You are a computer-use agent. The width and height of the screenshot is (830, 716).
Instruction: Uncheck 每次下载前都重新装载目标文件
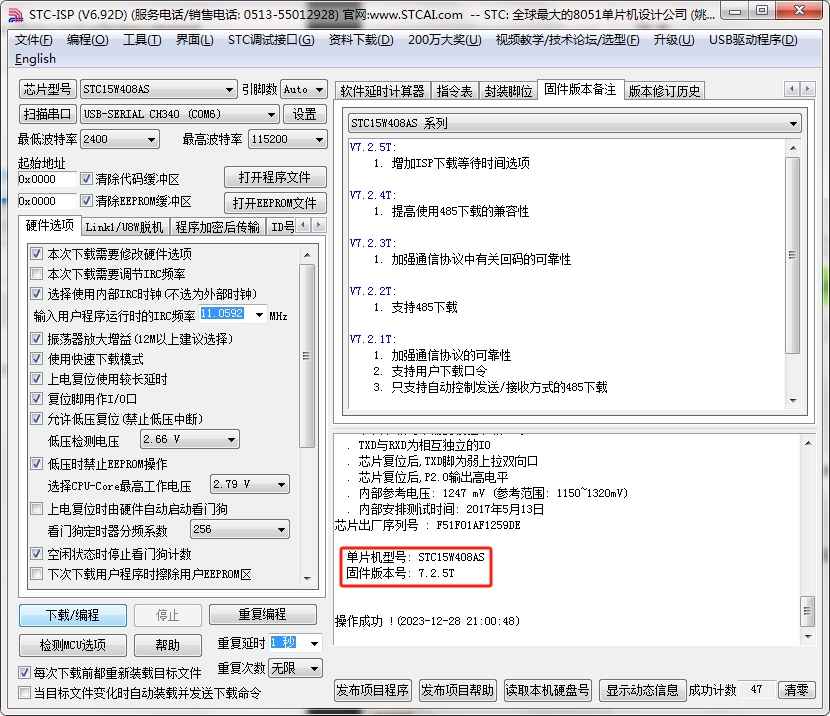click(24, 673)
